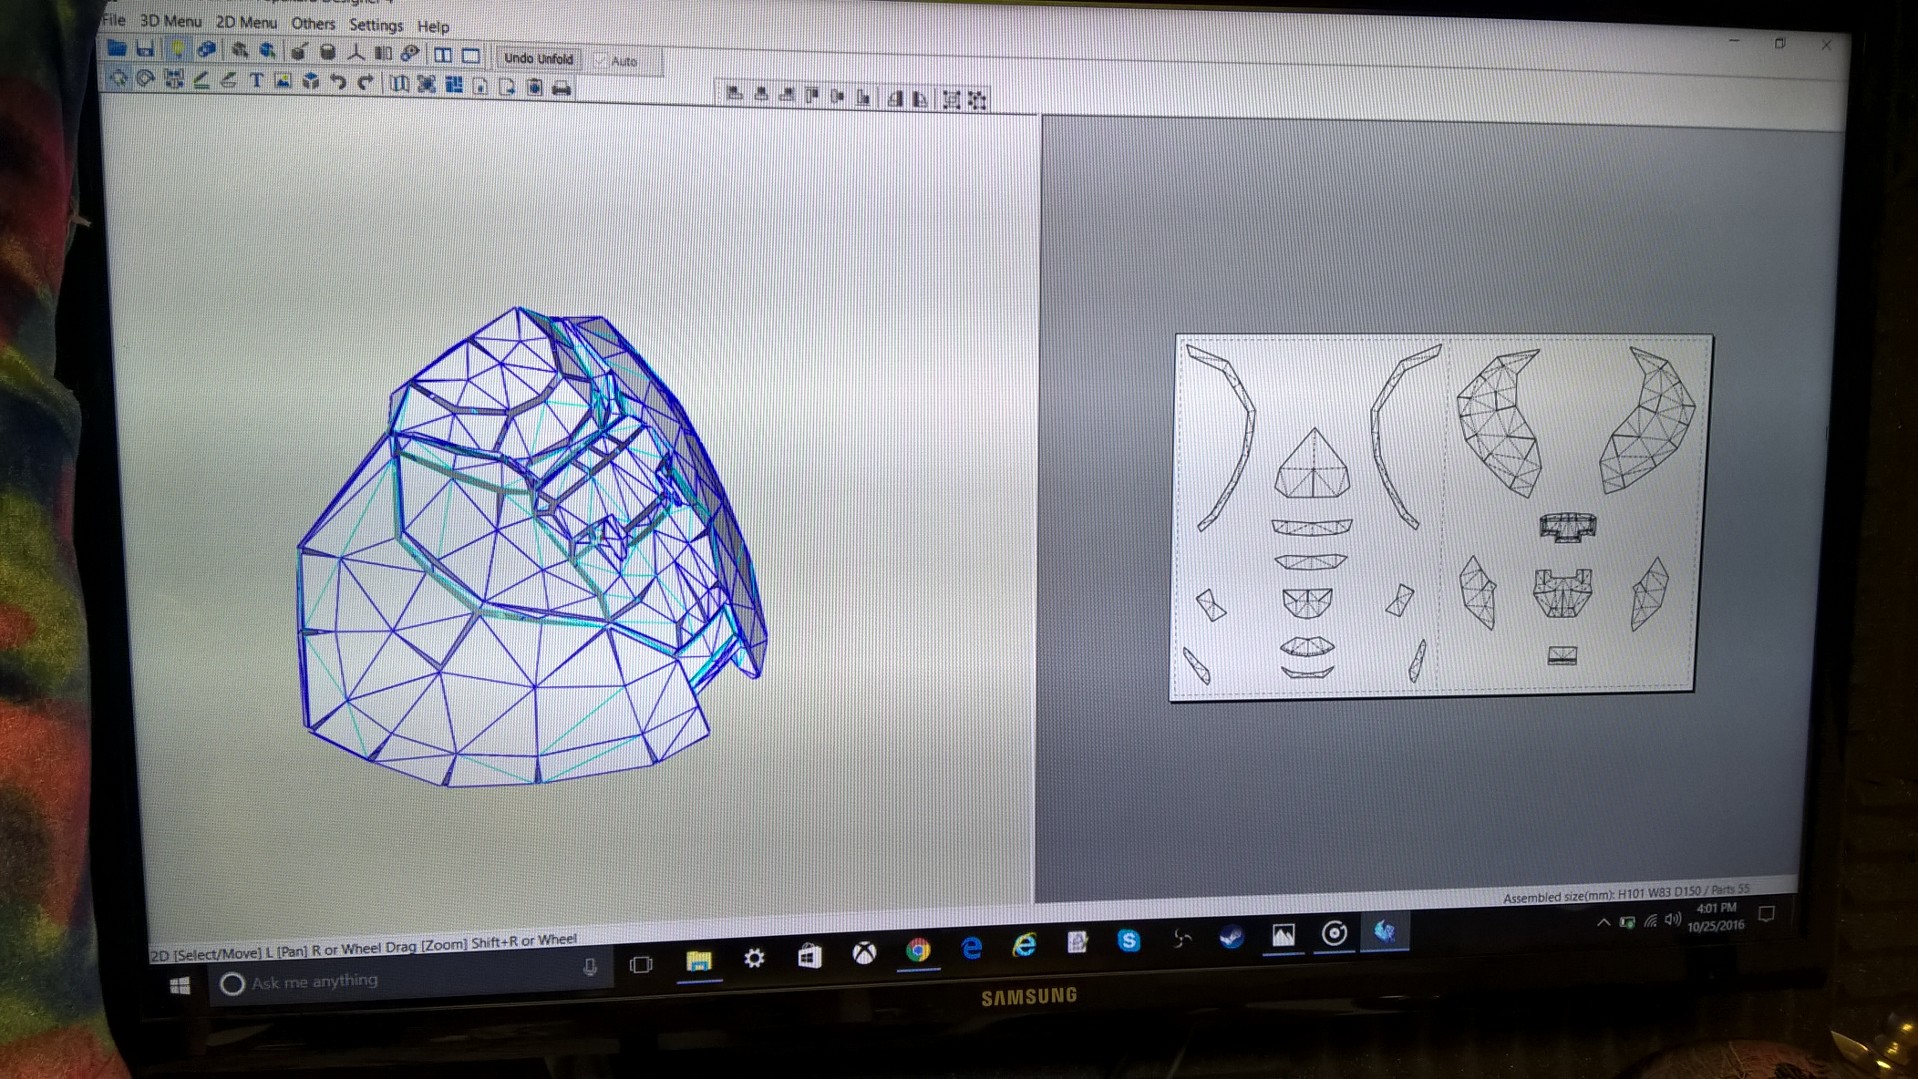This screenshot has height=1079, width=1918.
Task: Click the three-axis coordinate icon
Action: [355, 53]
